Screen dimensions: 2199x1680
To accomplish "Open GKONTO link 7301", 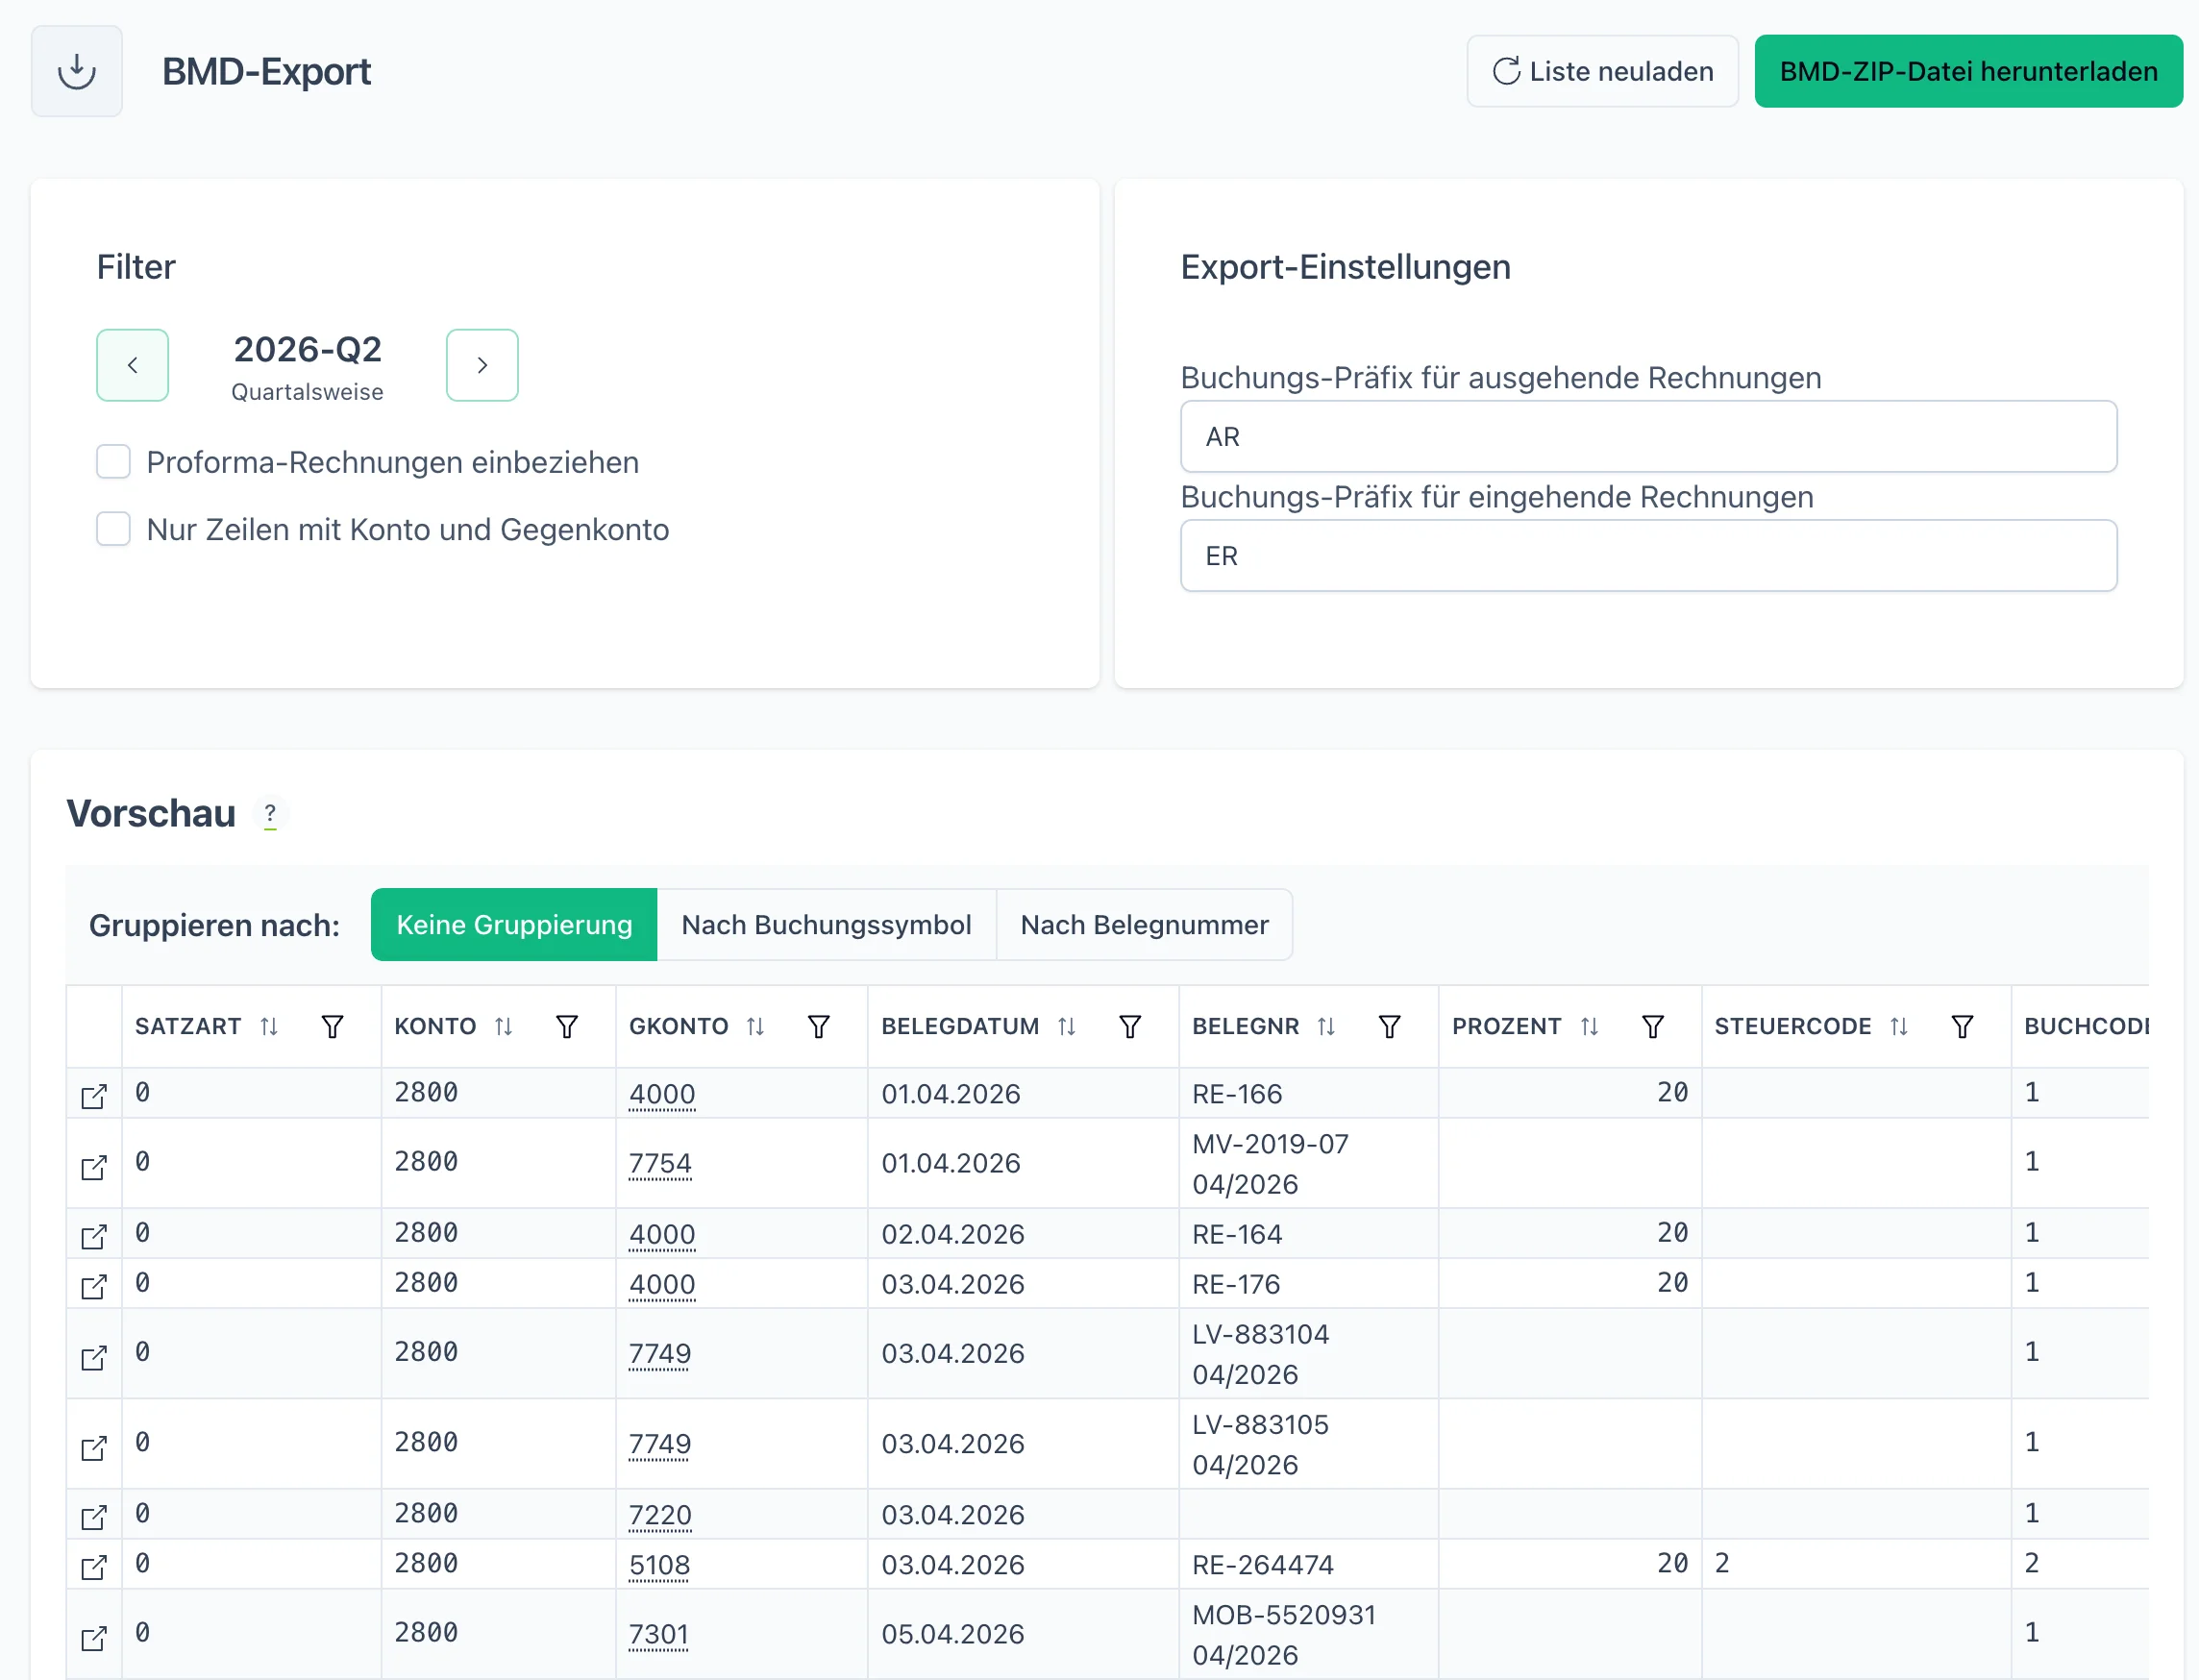I will click(x=658, y=1634).
